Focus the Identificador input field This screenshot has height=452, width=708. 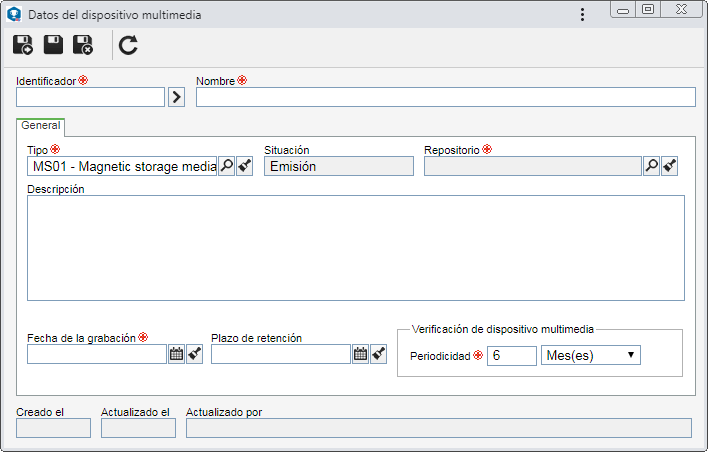pyautogui.click(x=90, y=97)
